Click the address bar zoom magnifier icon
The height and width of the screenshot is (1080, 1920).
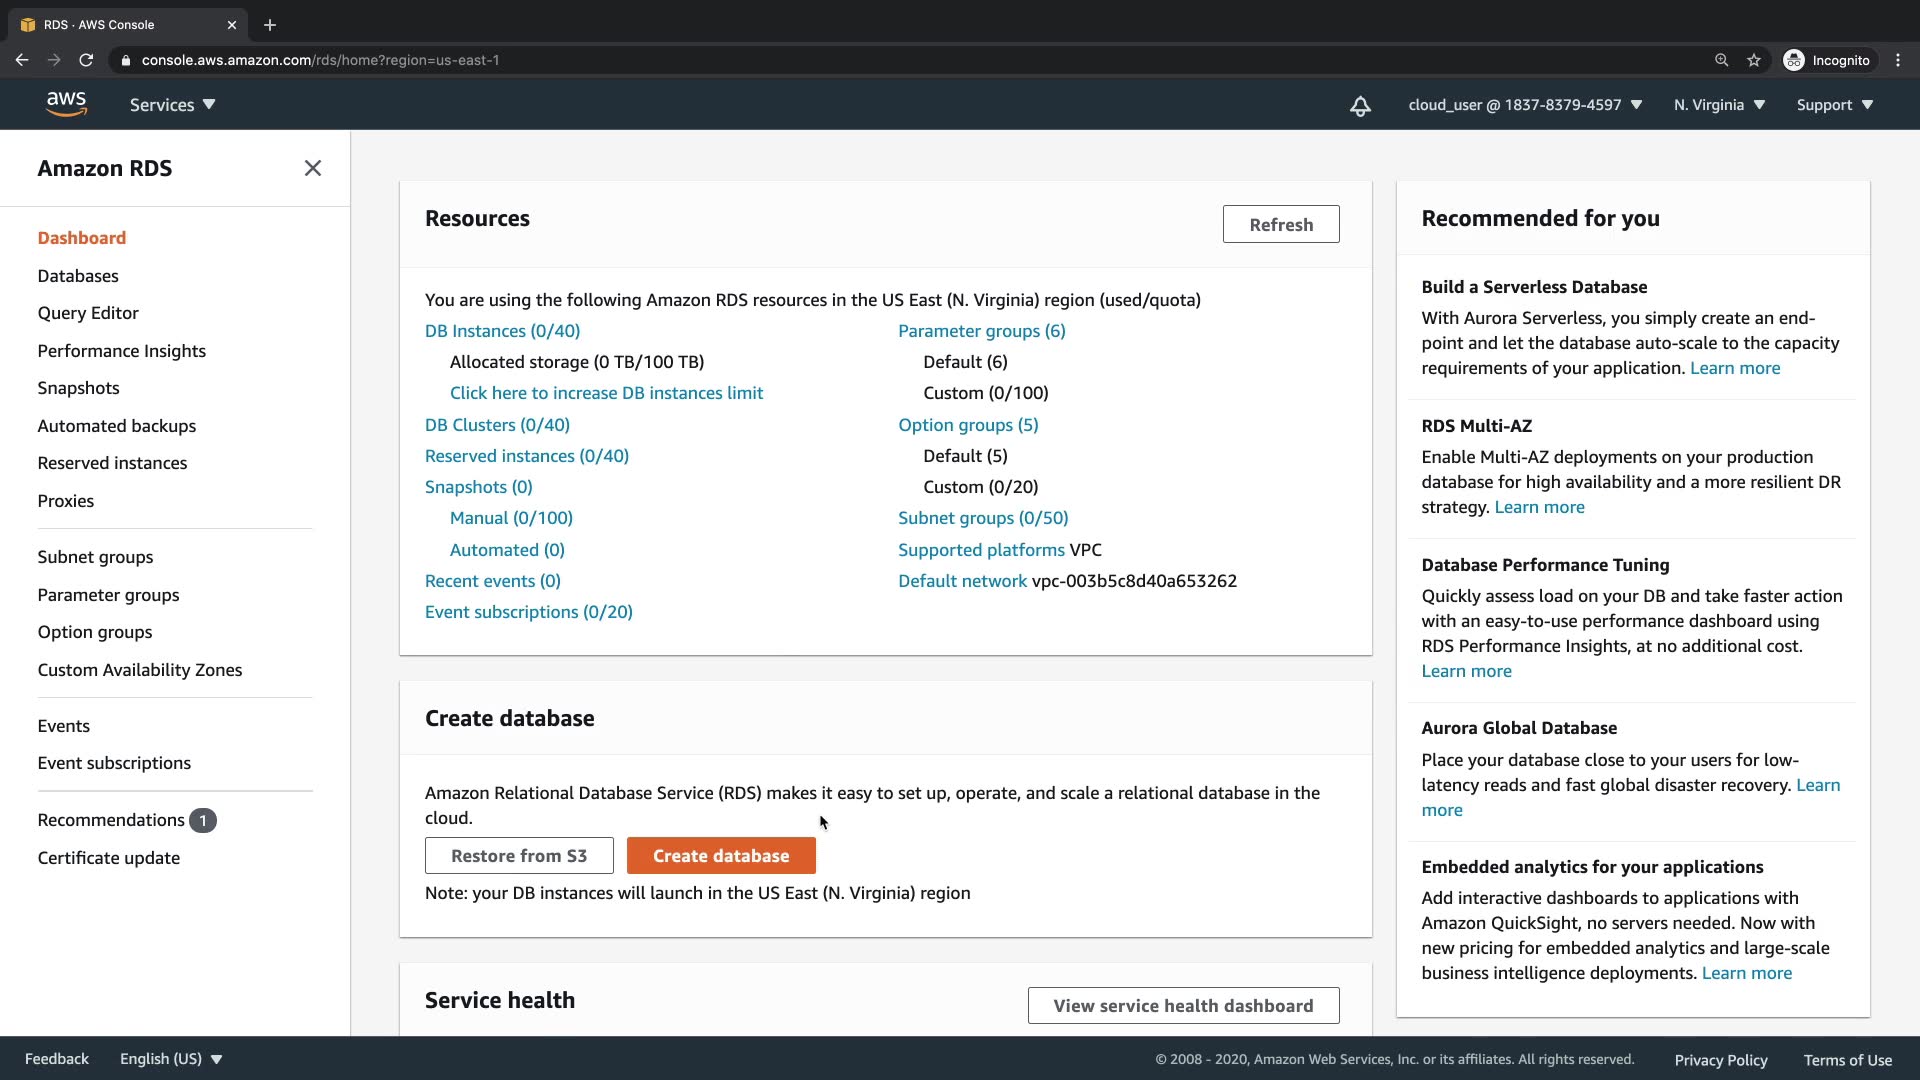click(x=1721, y=60)
